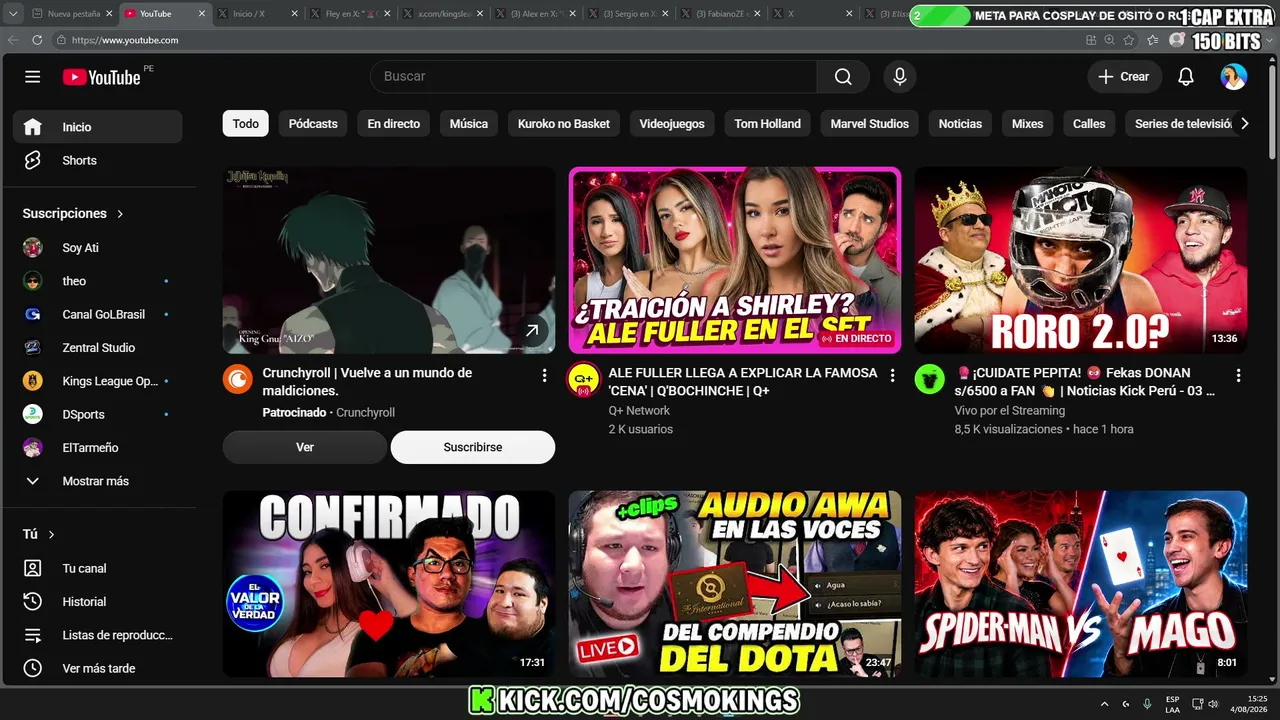Select the Noticias filter chip
Image resolution: width=1280 pixels, height=720 pixels.
(x=960, y=124)
